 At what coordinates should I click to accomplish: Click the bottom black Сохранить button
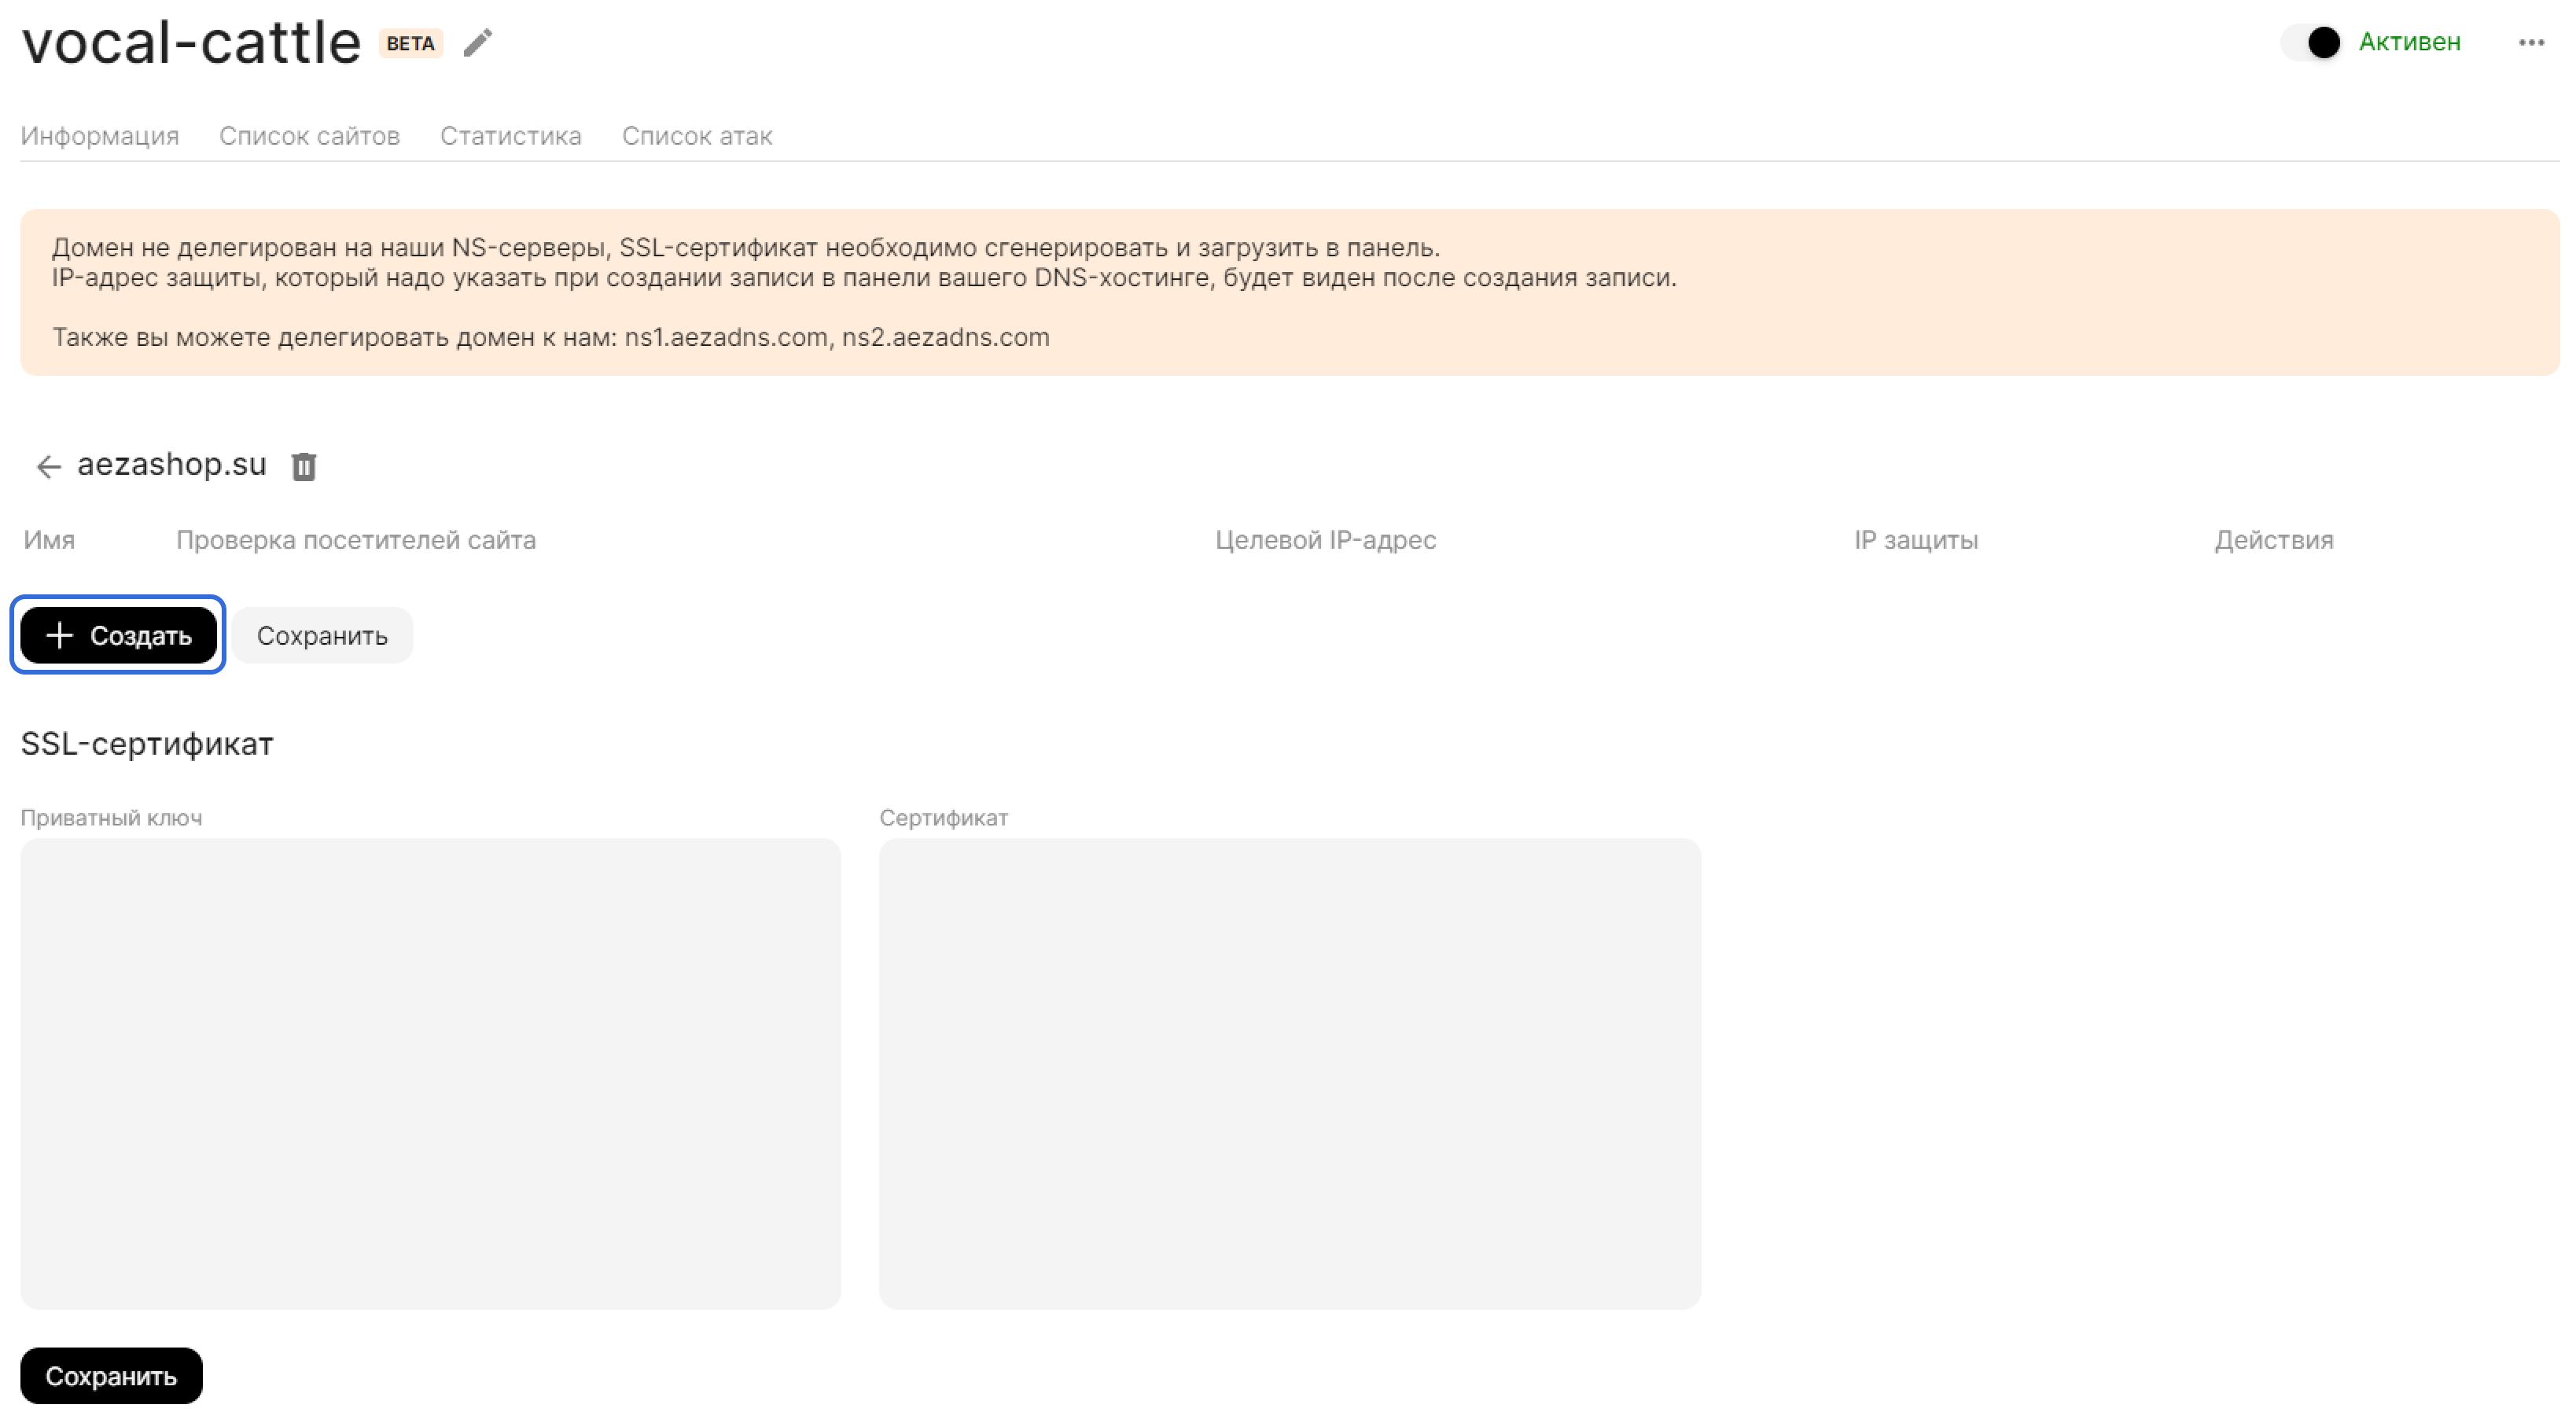pyautogui.click(x=111, y=1375)
